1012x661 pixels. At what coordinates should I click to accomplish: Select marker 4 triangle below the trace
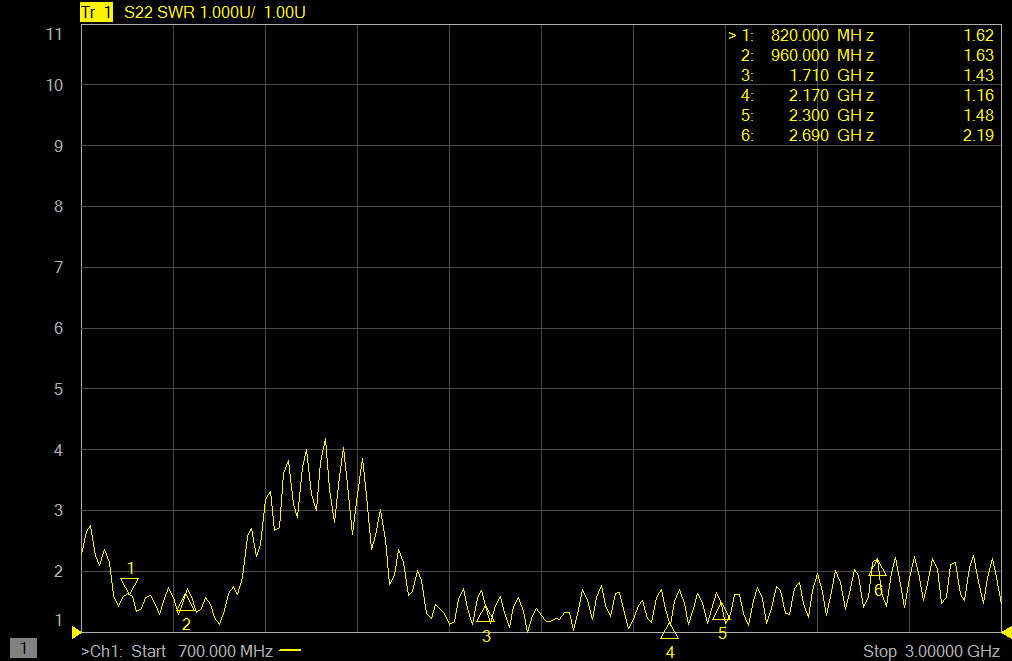point(669,631)
